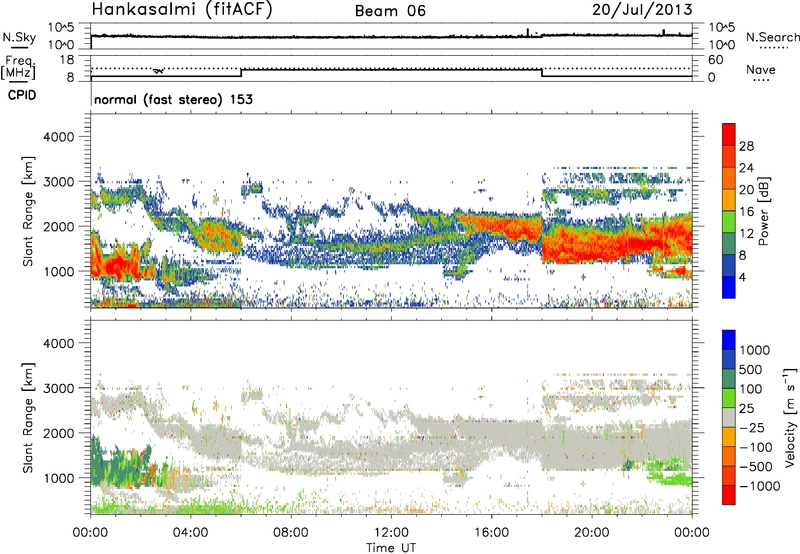Pick the Velocity swatch between 100 and 500
This screenshot has height=554, width=800.
tap(729, 379)
